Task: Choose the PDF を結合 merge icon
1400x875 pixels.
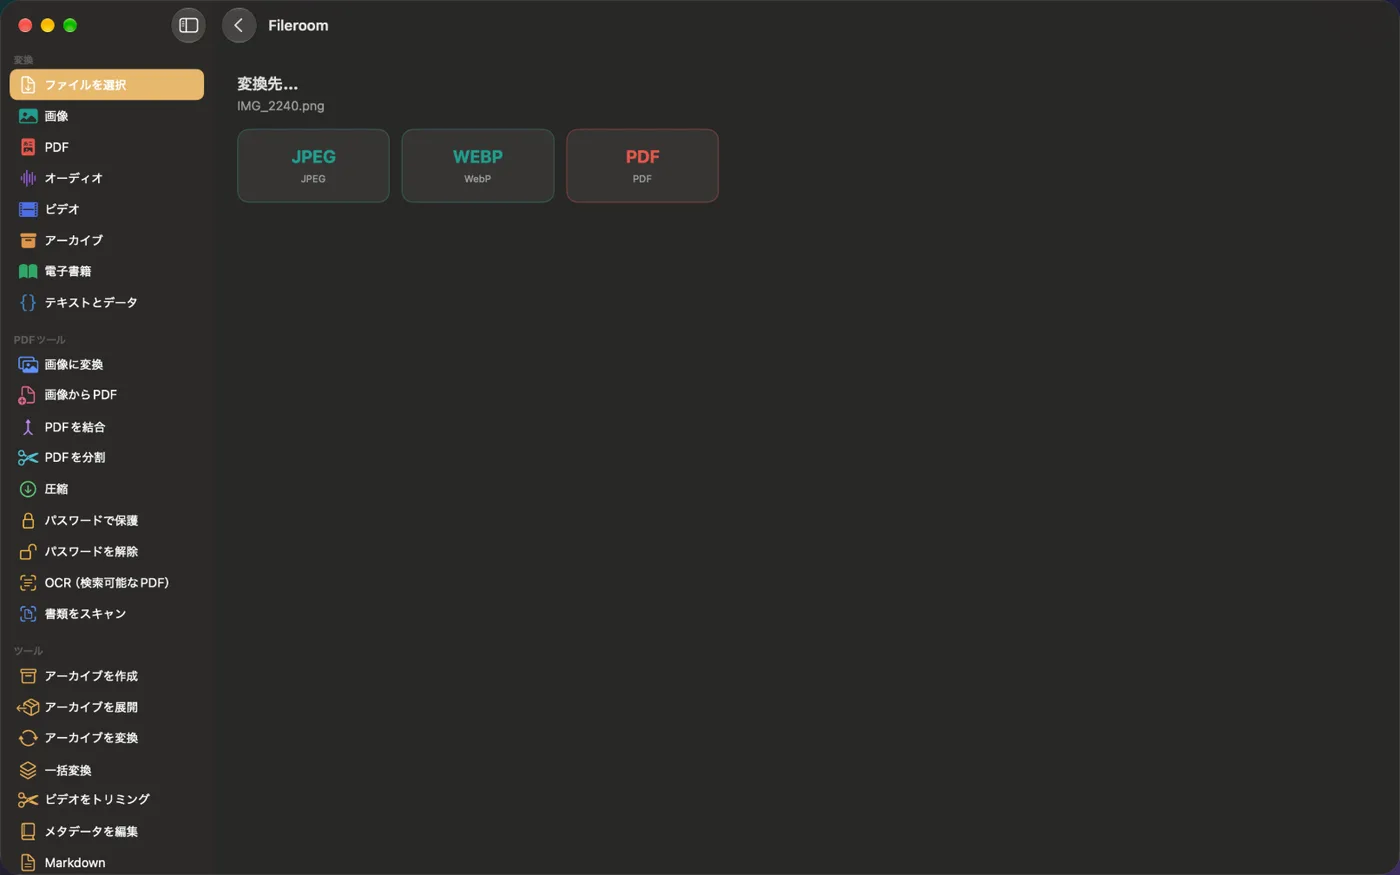Action: pyautogui.click(x=28, y=427)
